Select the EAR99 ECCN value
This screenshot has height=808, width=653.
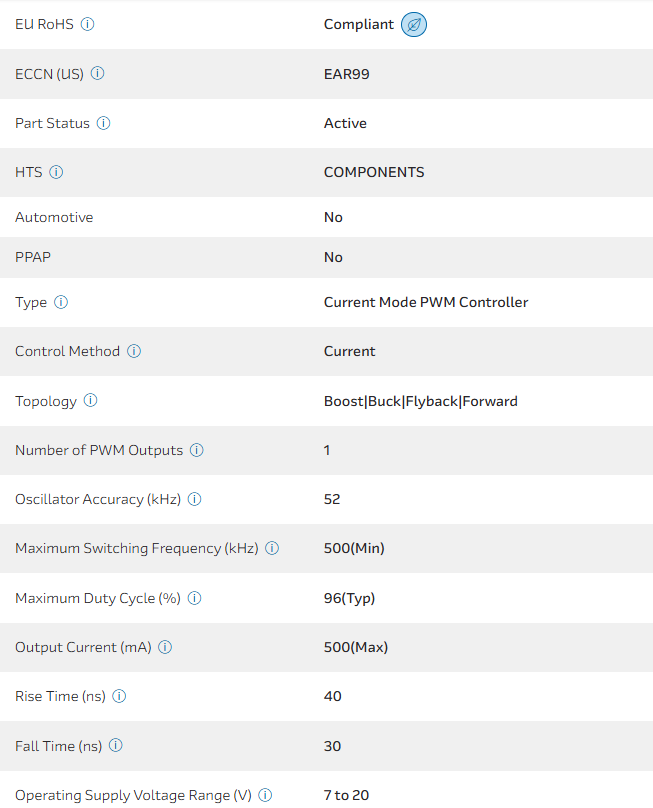347,74
